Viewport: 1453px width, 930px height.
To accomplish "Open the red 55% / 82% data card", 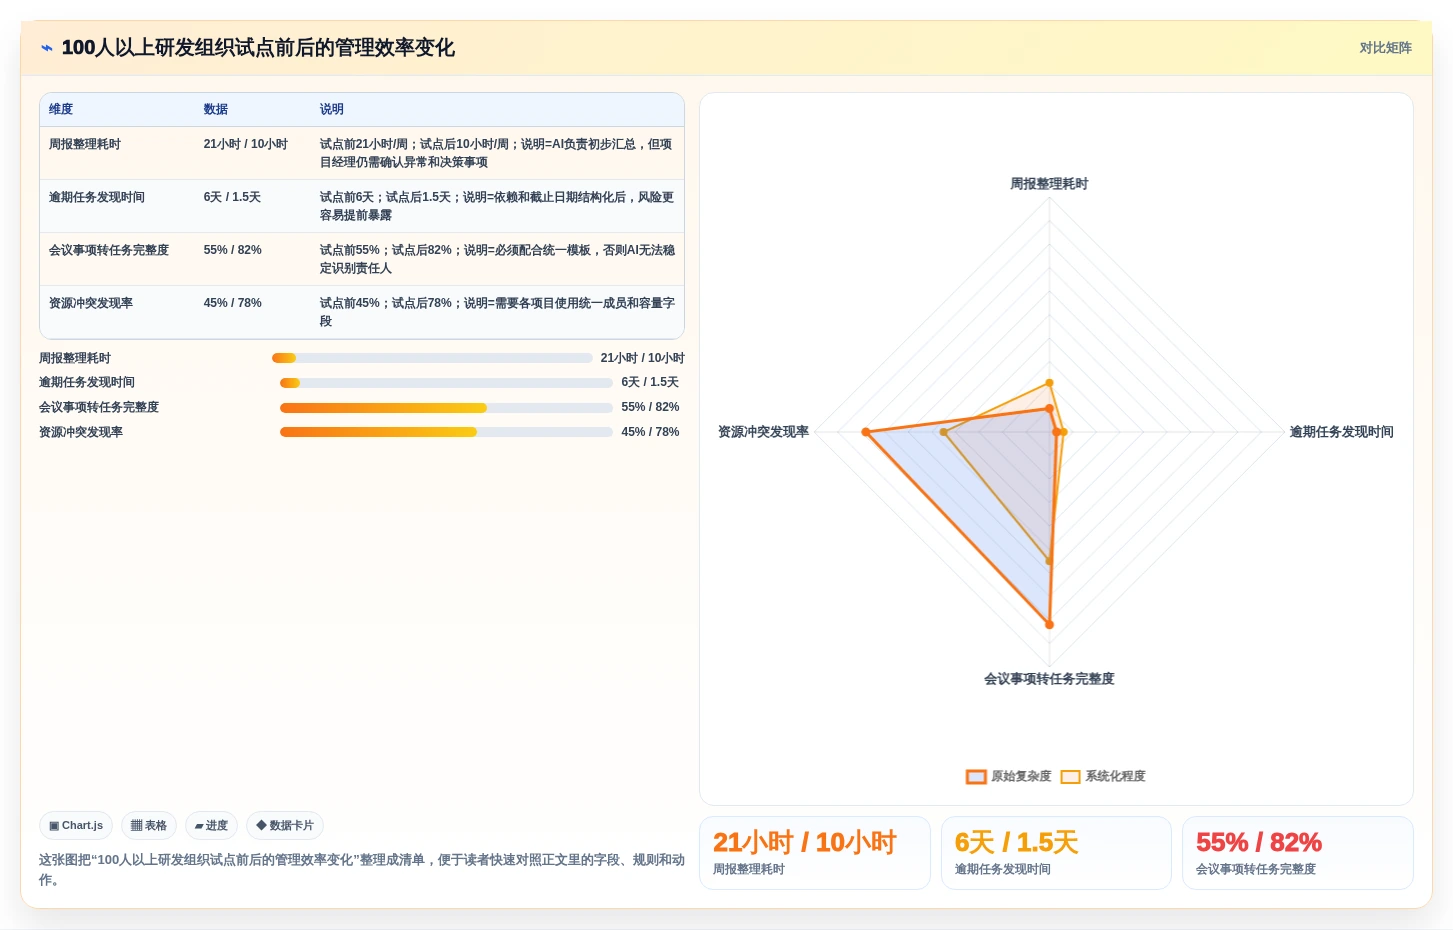I will pos(1298,853).
